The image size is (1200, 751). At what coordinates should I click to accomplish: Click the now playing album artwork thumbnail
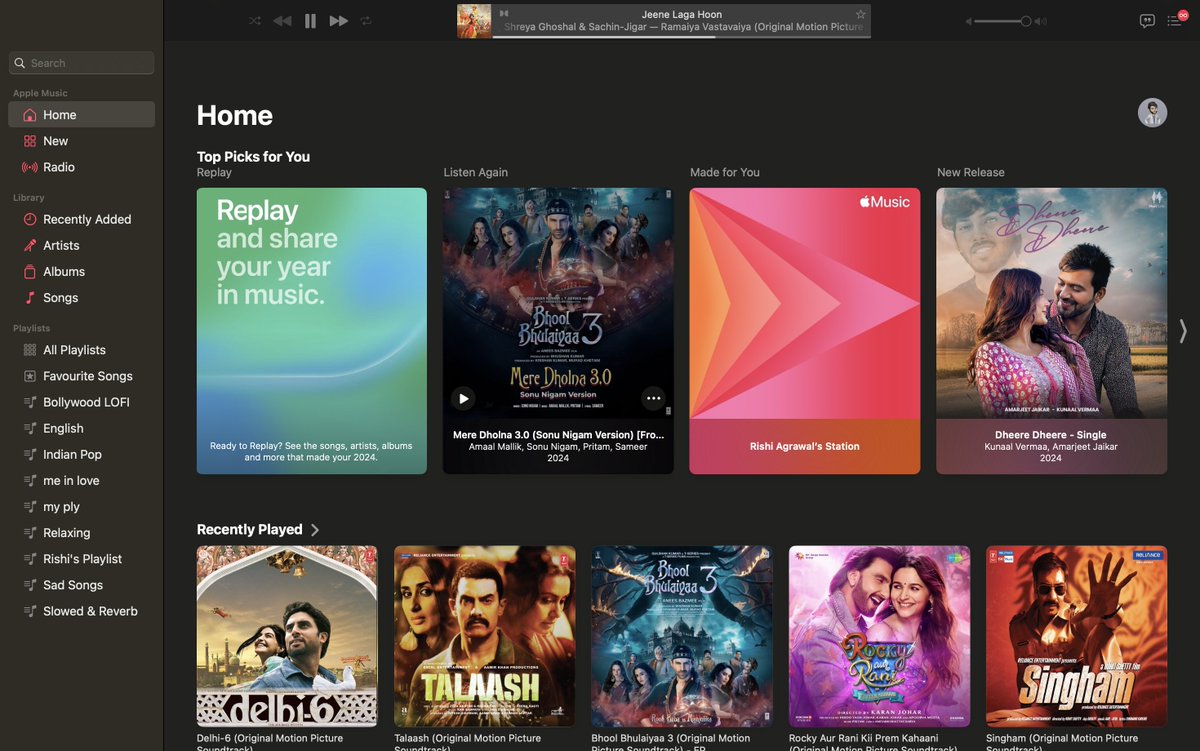click(x=474, y=21)
